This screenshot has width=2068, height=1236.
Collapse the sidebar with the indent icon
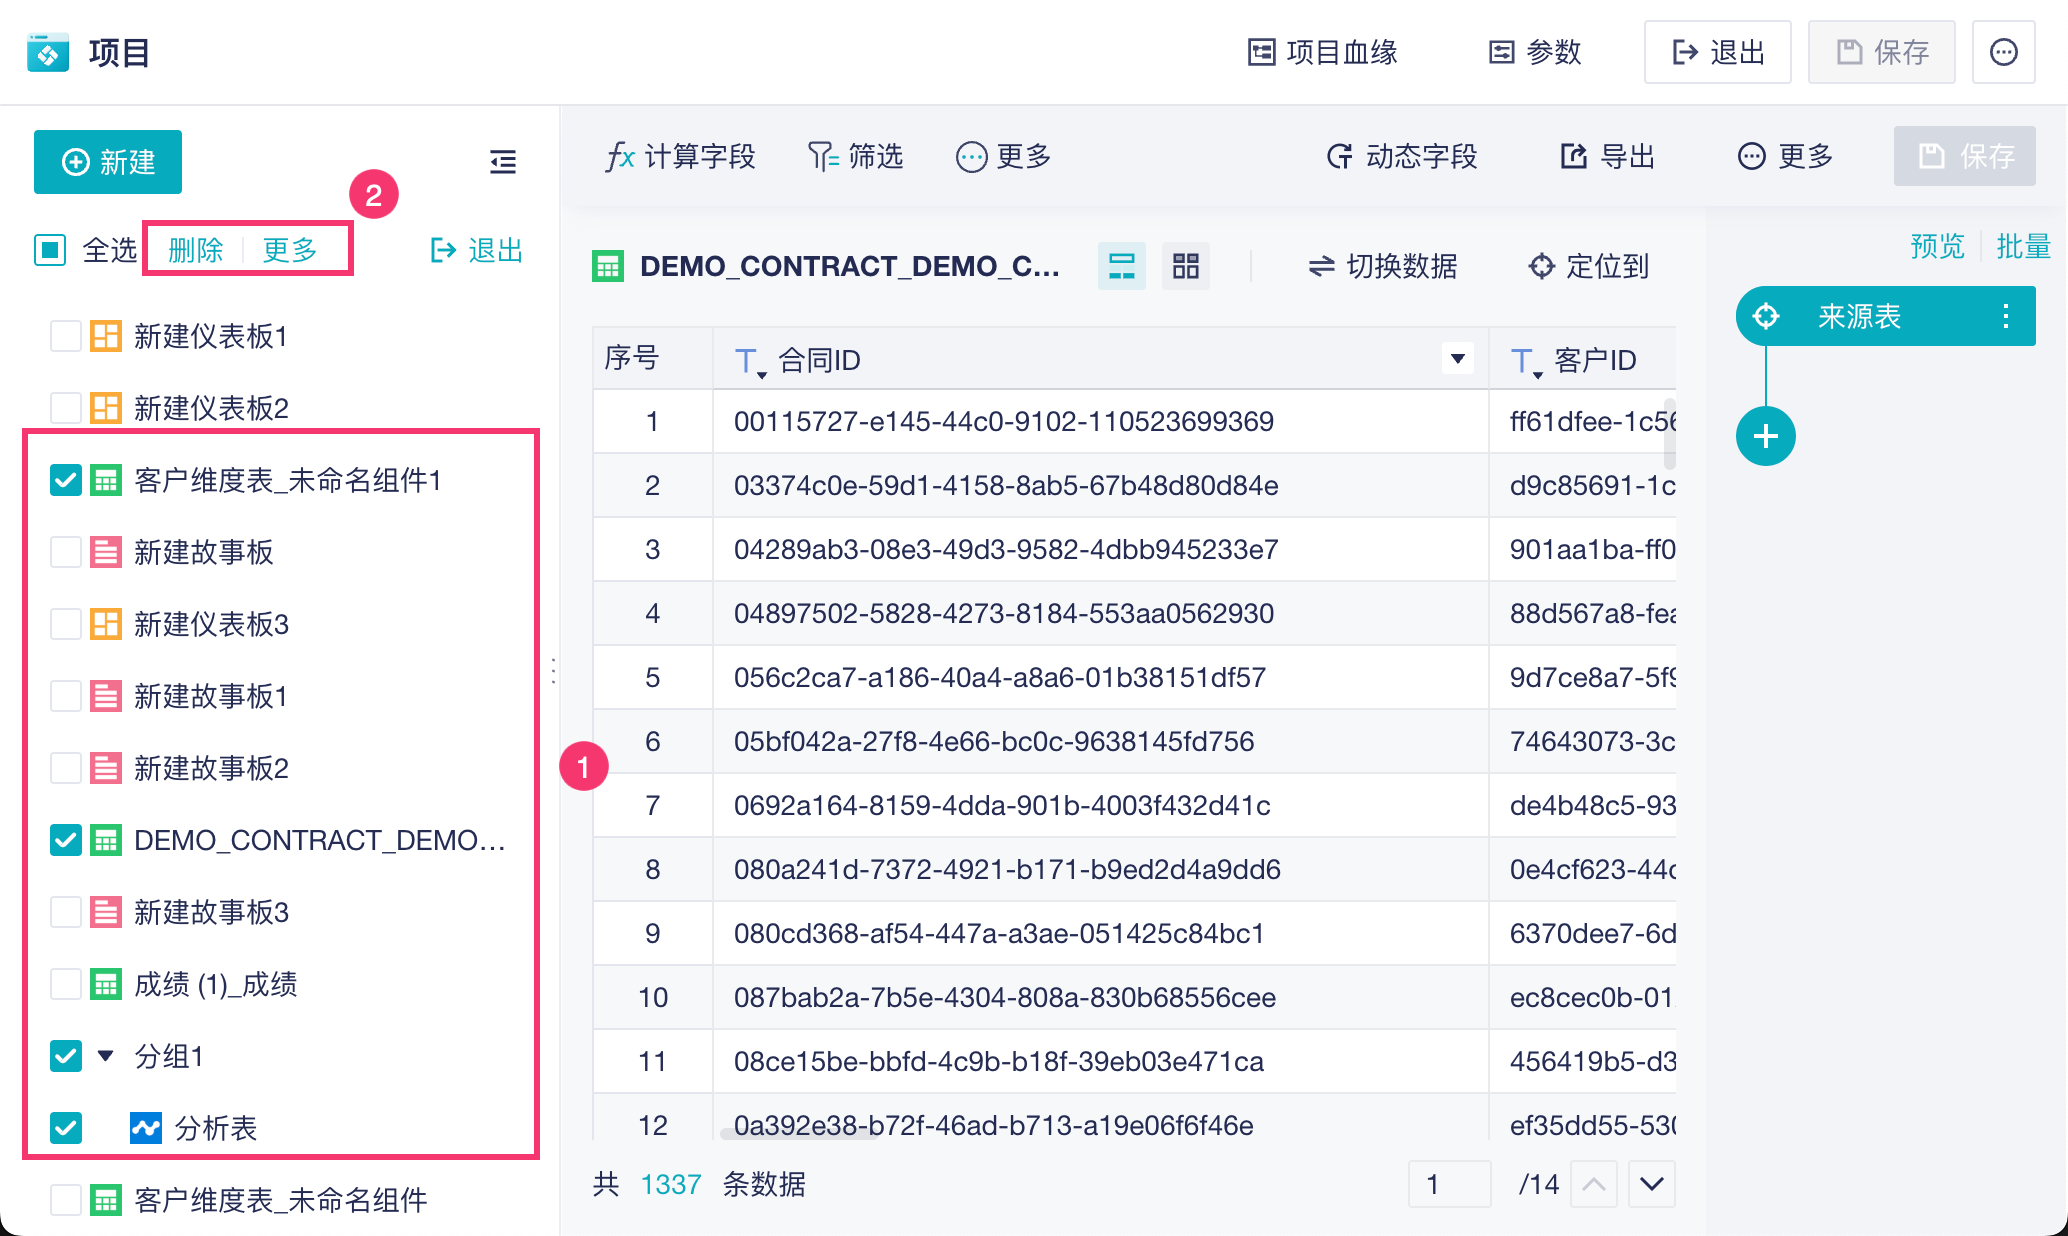coord(503,162)
